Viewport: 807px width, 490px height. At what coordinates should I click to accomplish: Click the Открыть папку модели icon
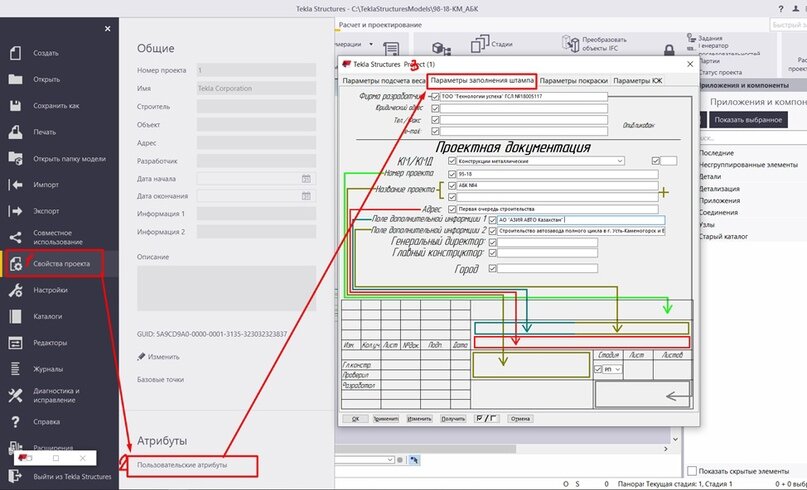[15, 159]
